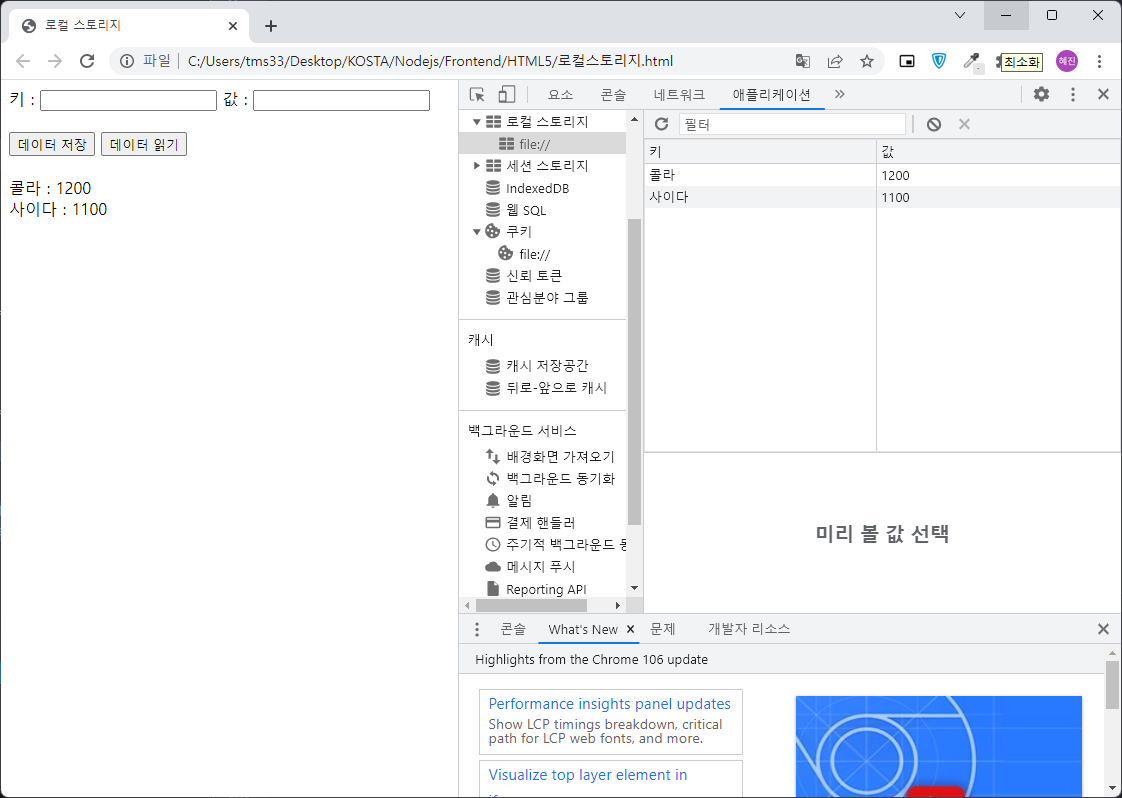The height and width of the screenshot is (798, 1122).
Task: Select the 애플리케이션 tab
Action: [771, 94]
